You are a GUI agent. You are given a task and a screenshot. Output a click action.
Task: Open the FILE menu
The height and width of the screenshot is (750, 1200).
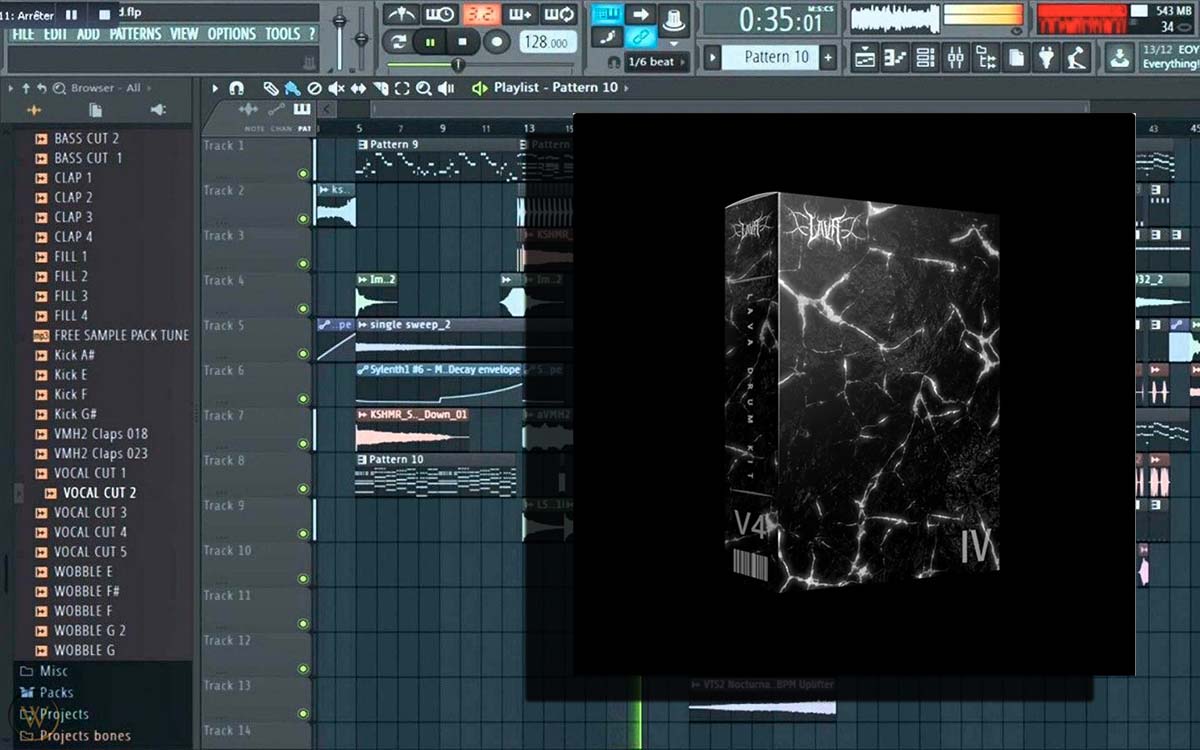23,34
